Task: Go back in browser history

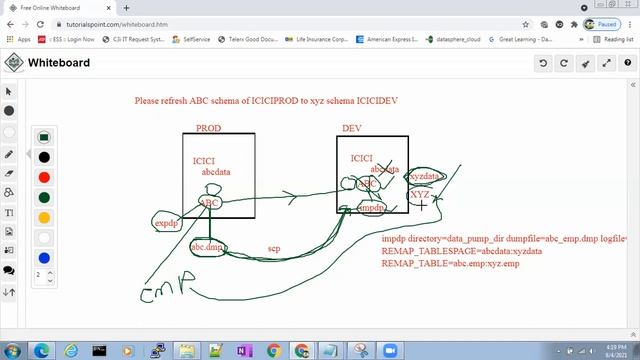Action: [10, 24]
